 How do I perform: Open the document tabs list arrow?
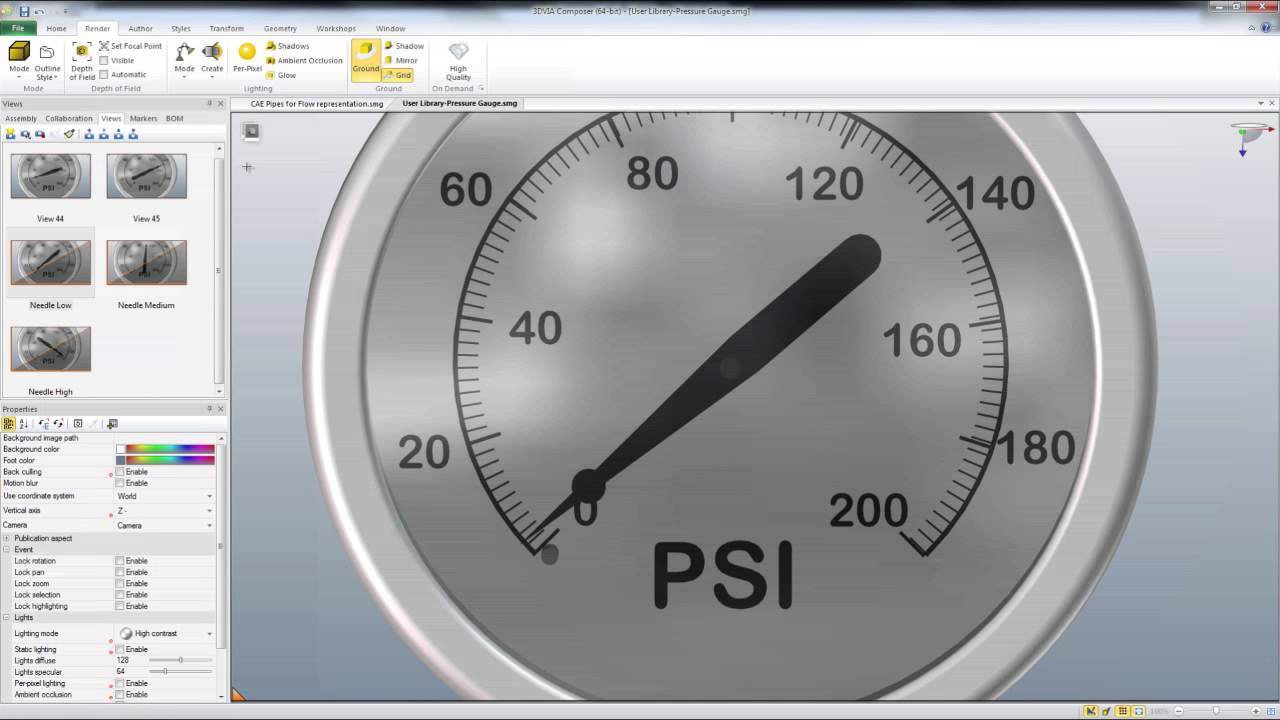pyautogui.click(x=1261, y=103)
